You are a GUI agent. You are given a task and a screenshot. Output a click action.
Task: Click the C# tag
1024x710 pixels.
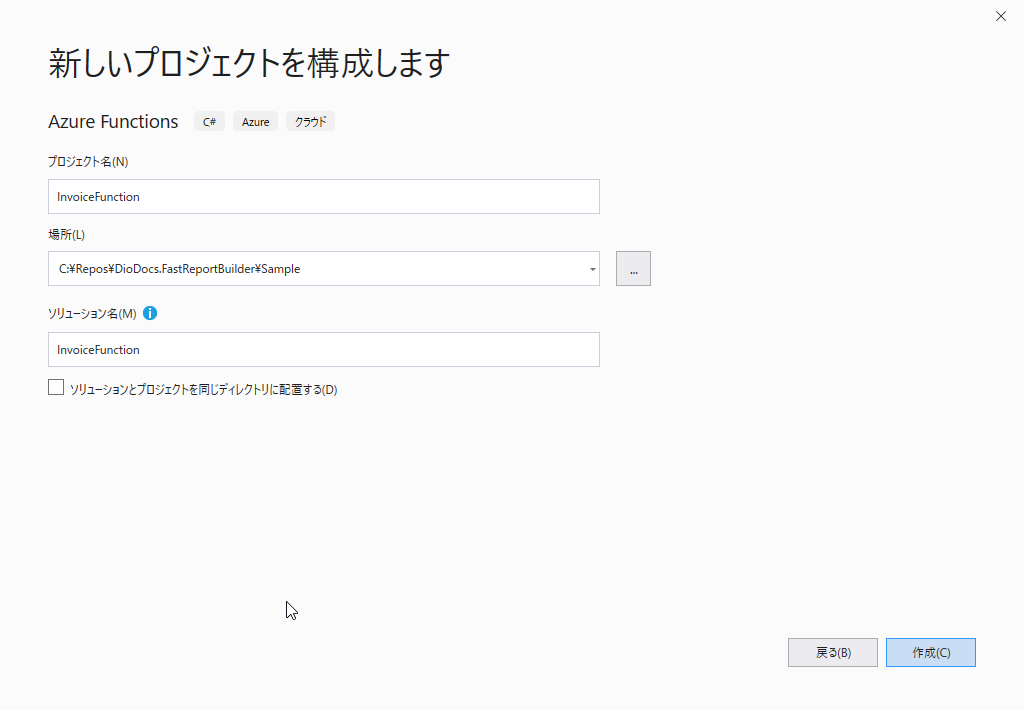[x=210, y=121]
